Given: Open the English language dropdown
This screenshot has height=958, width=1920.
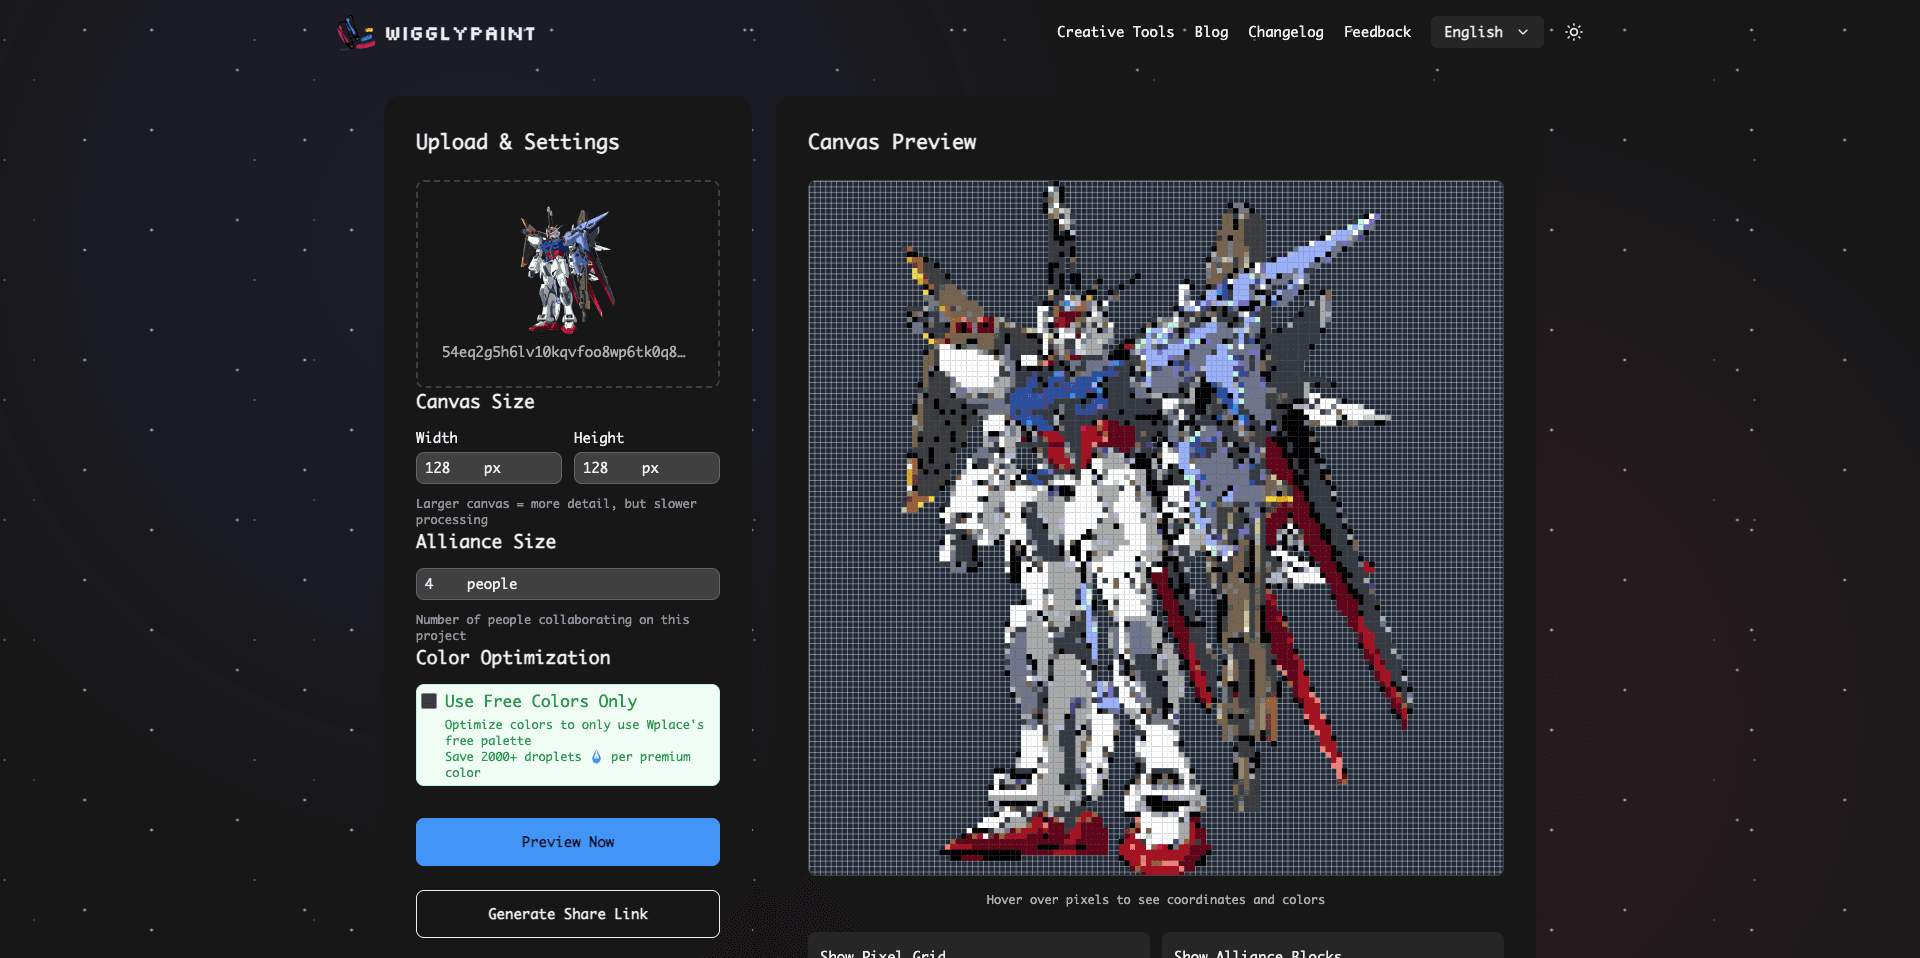Looking at the screenshot, I should 1485,32.
